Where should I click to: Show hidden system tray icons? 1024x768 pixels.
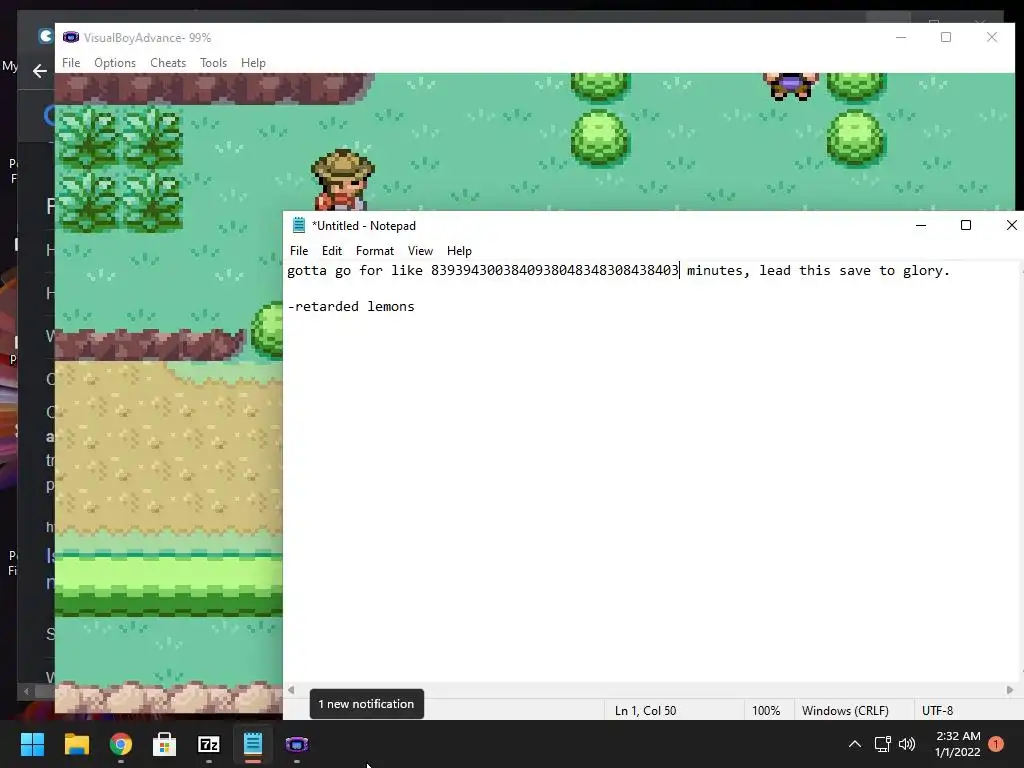[x=855, y=744]
